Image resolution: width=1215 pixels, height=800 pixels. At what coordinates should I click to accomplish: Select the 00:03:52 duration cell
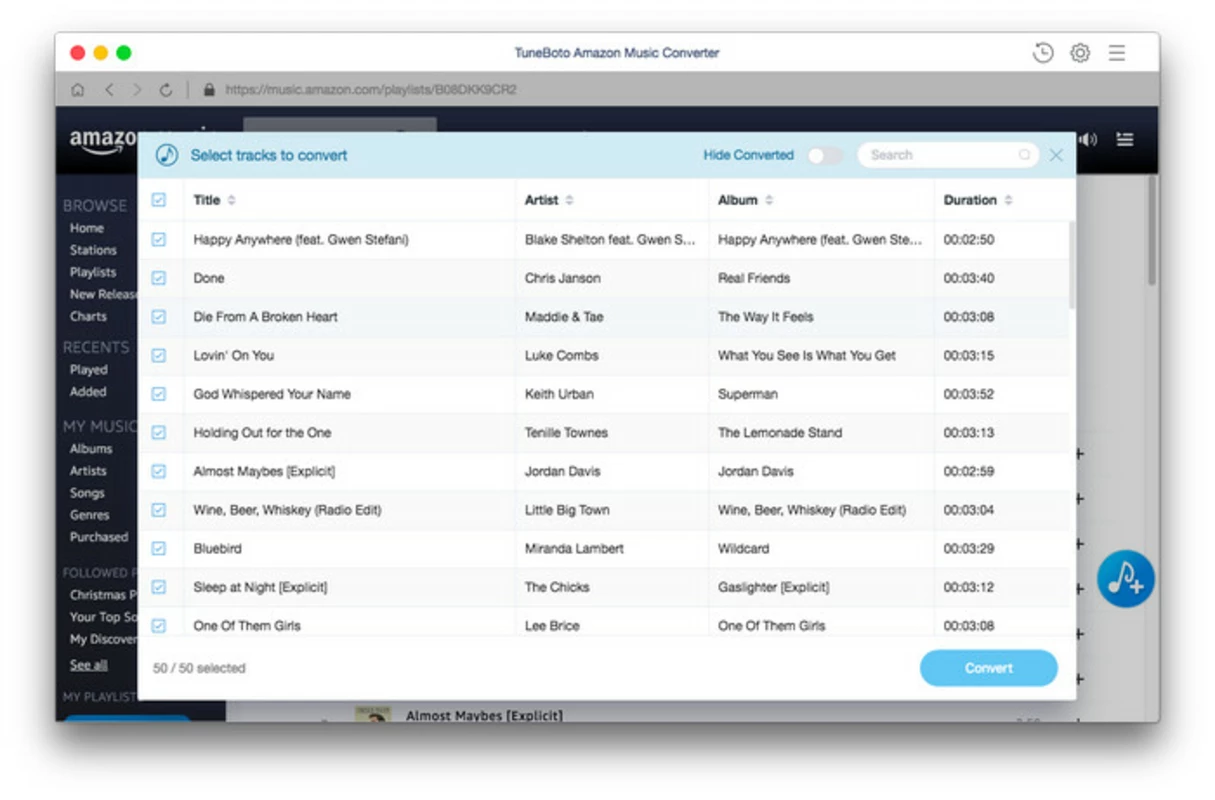969,394
